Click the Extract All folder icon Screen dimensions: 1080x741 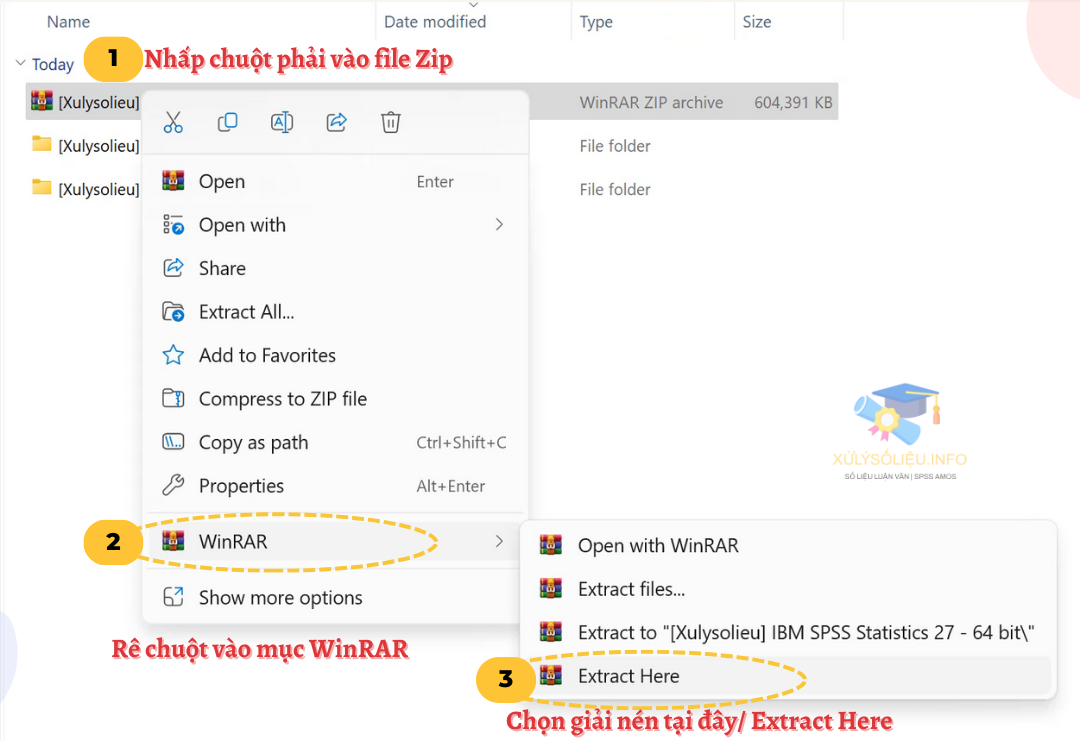pyautogui.click(x=173, y=312)
